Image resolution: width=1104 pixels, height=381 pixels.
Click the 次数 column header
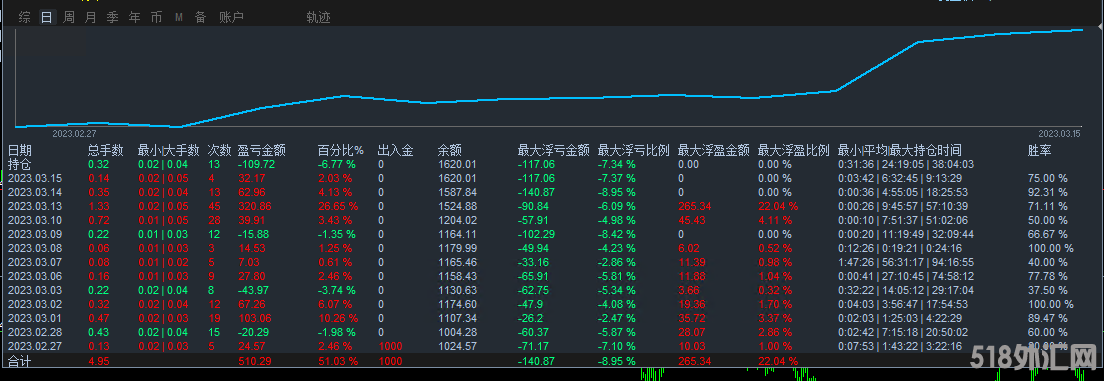(219, 150)
